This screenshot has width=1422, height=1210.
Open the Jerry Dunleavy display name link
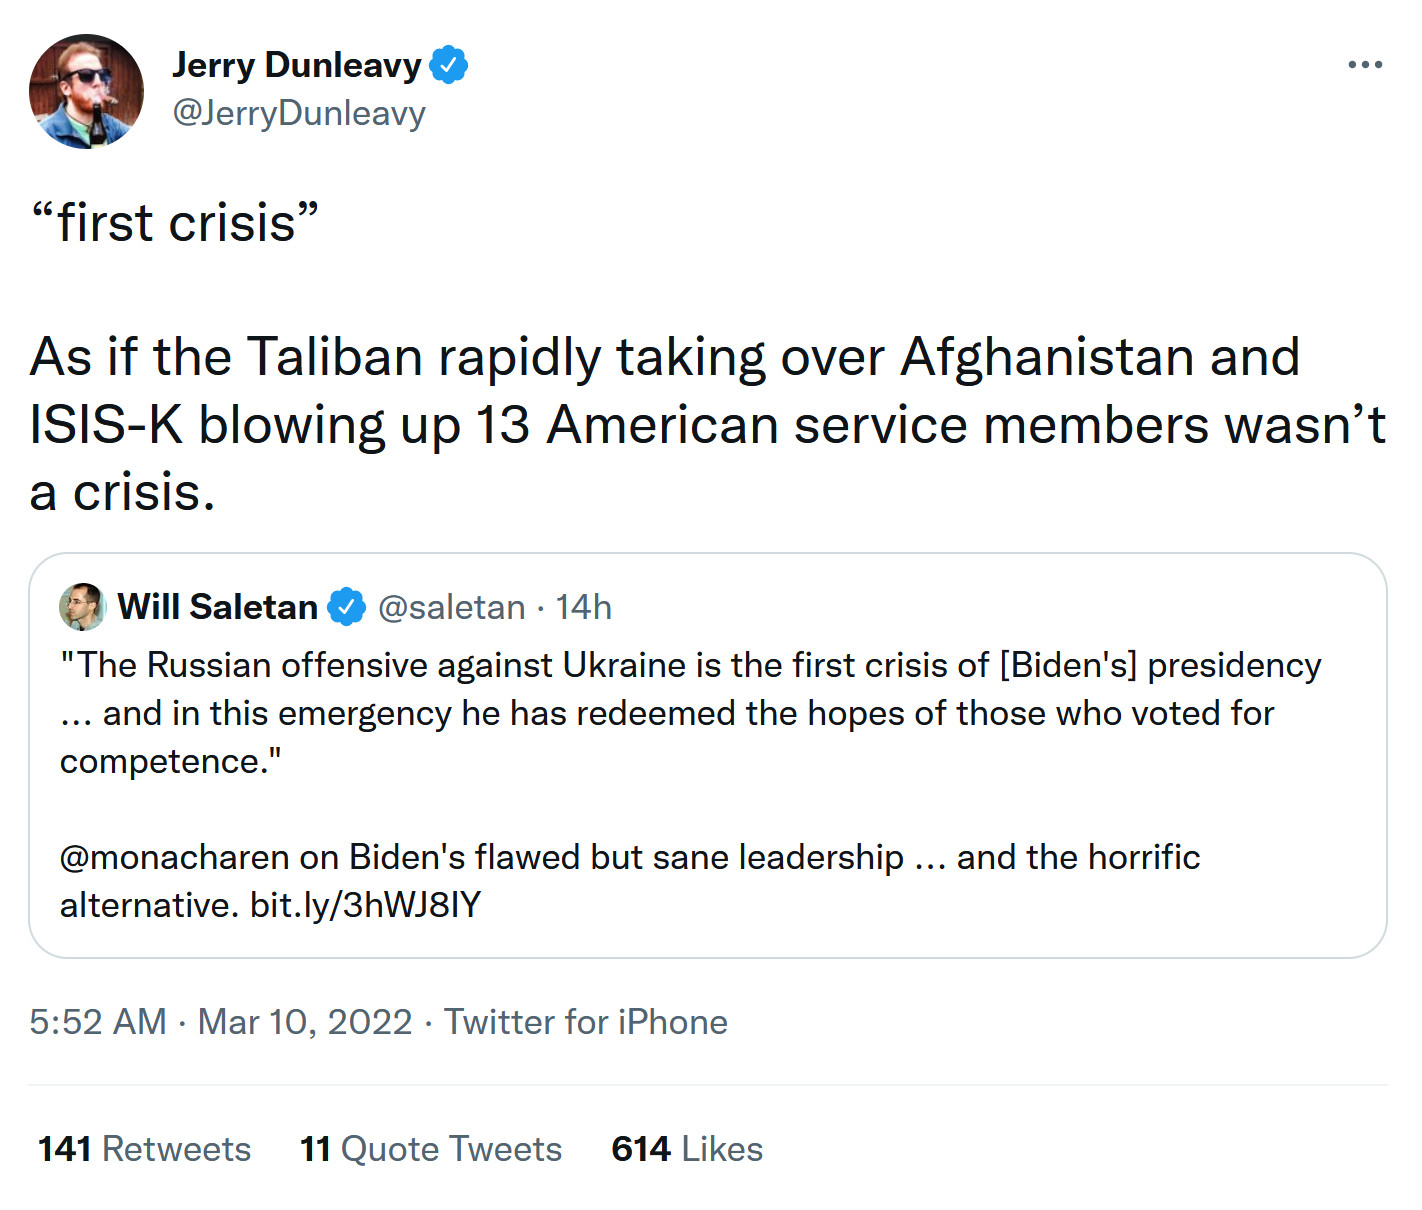click(296, 65)
